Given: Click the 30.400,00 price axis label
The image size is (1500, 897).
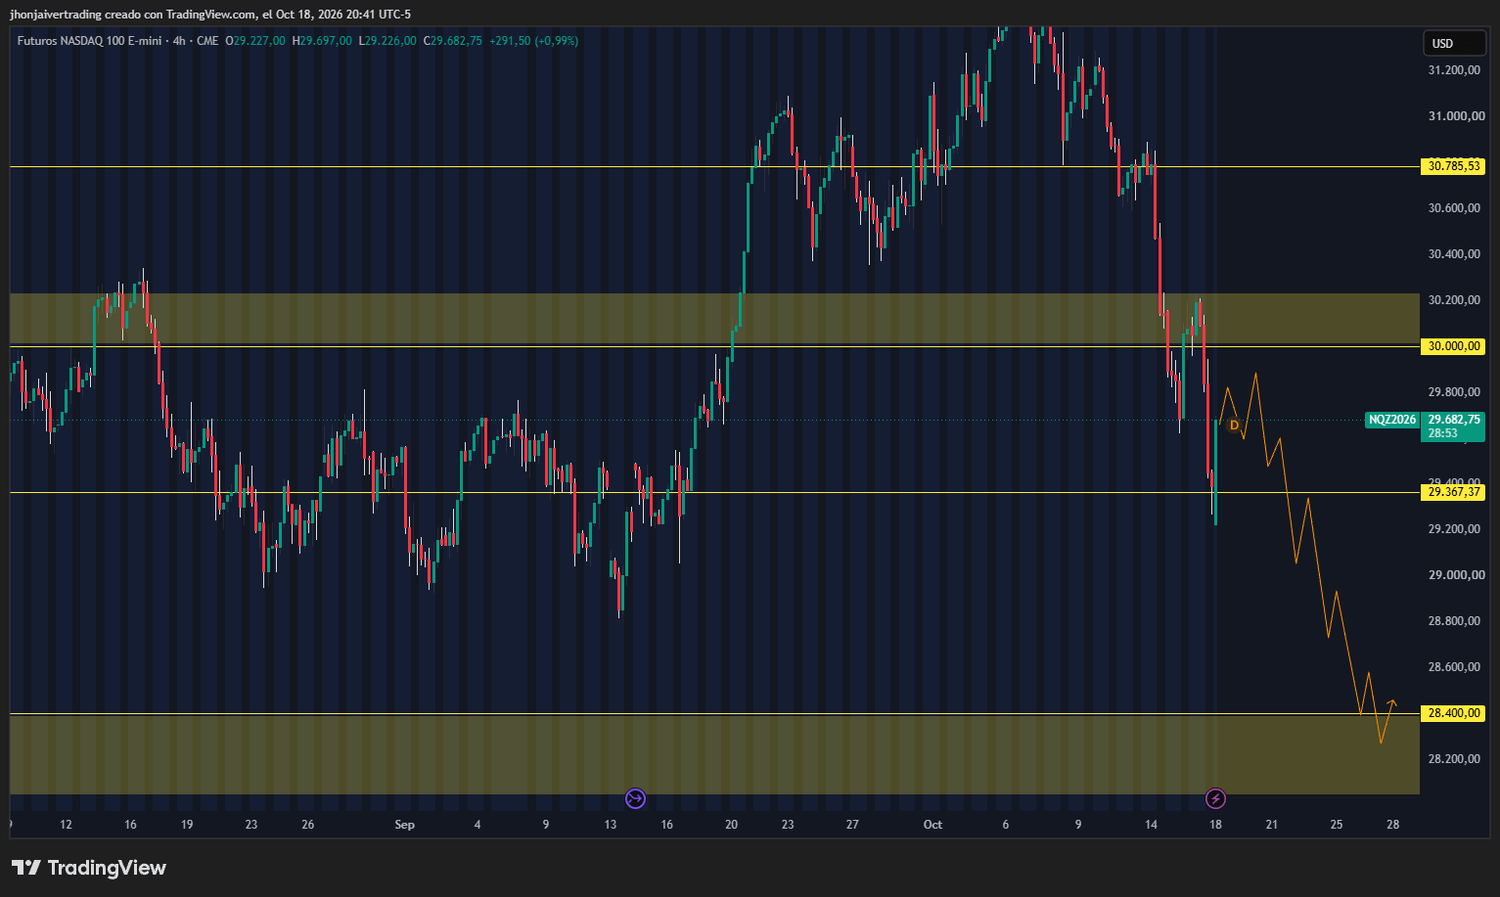Looking at the screenshot, I should click(x=1454, y=254).
